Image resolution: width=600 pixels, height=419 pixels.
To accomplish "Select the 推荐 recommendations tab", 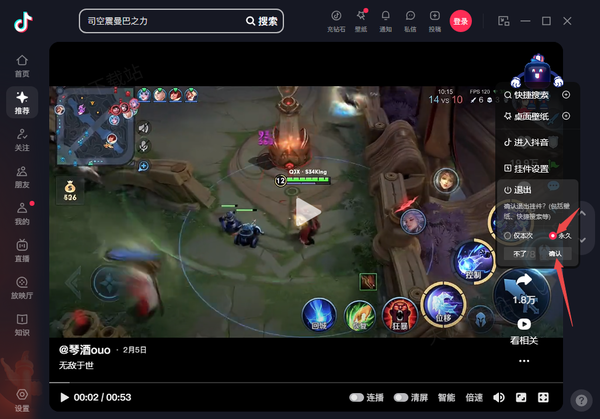I will click(x=22, y=103).
